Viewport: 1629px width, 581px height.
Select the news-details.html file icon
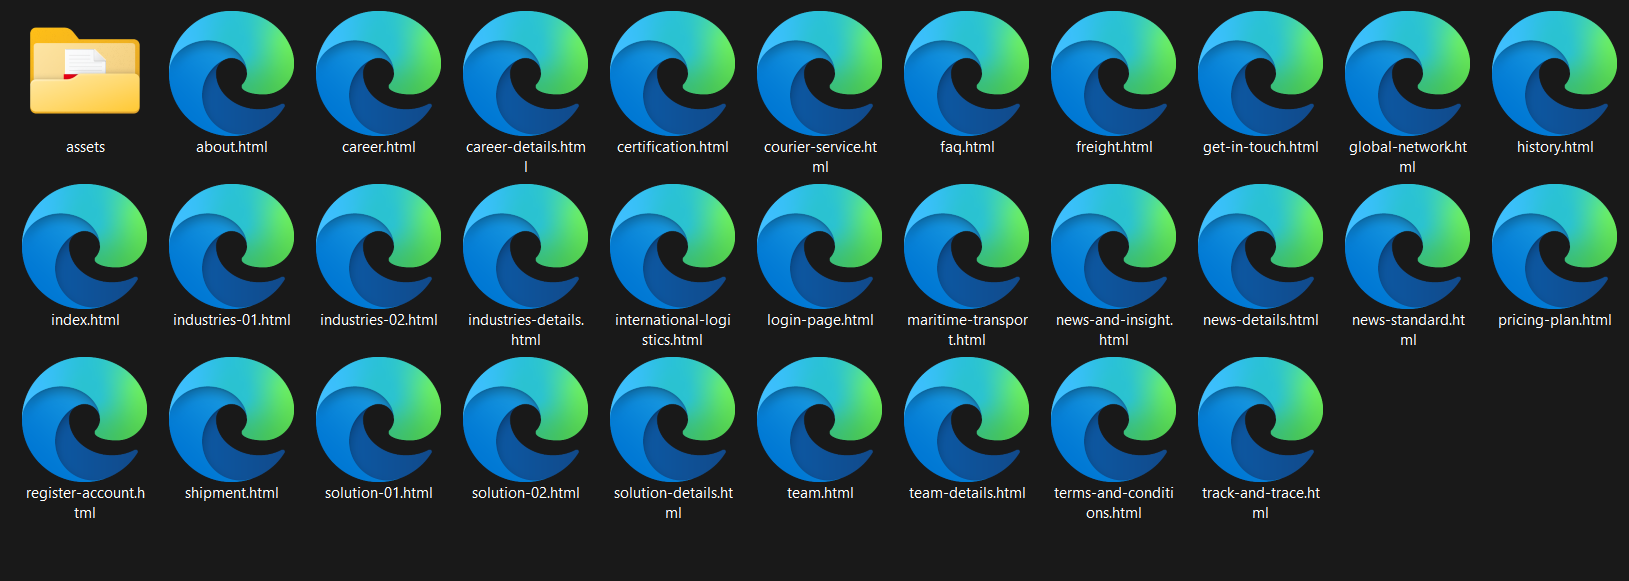coord(1261,246)
